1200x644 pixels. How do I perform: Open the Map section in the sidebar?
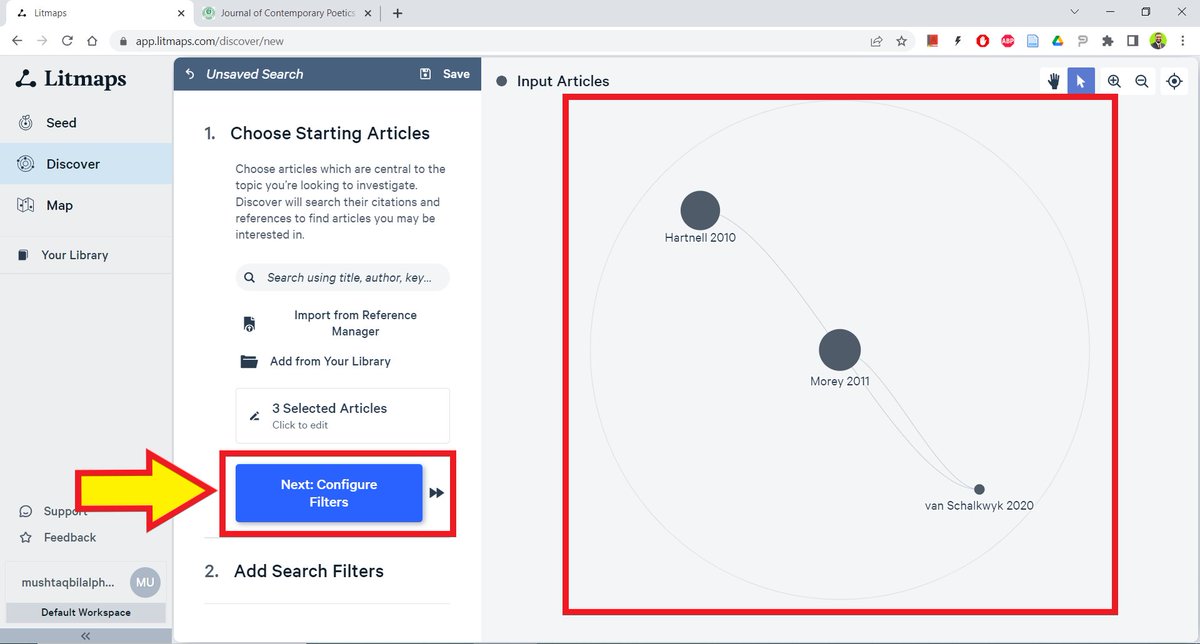tap(60, 205)
